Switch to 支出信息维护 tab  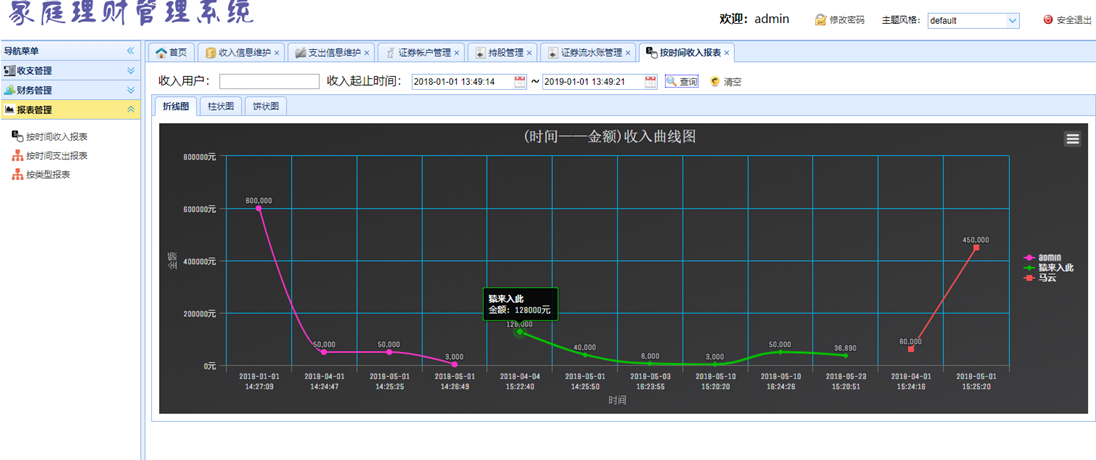pos(329,52)
